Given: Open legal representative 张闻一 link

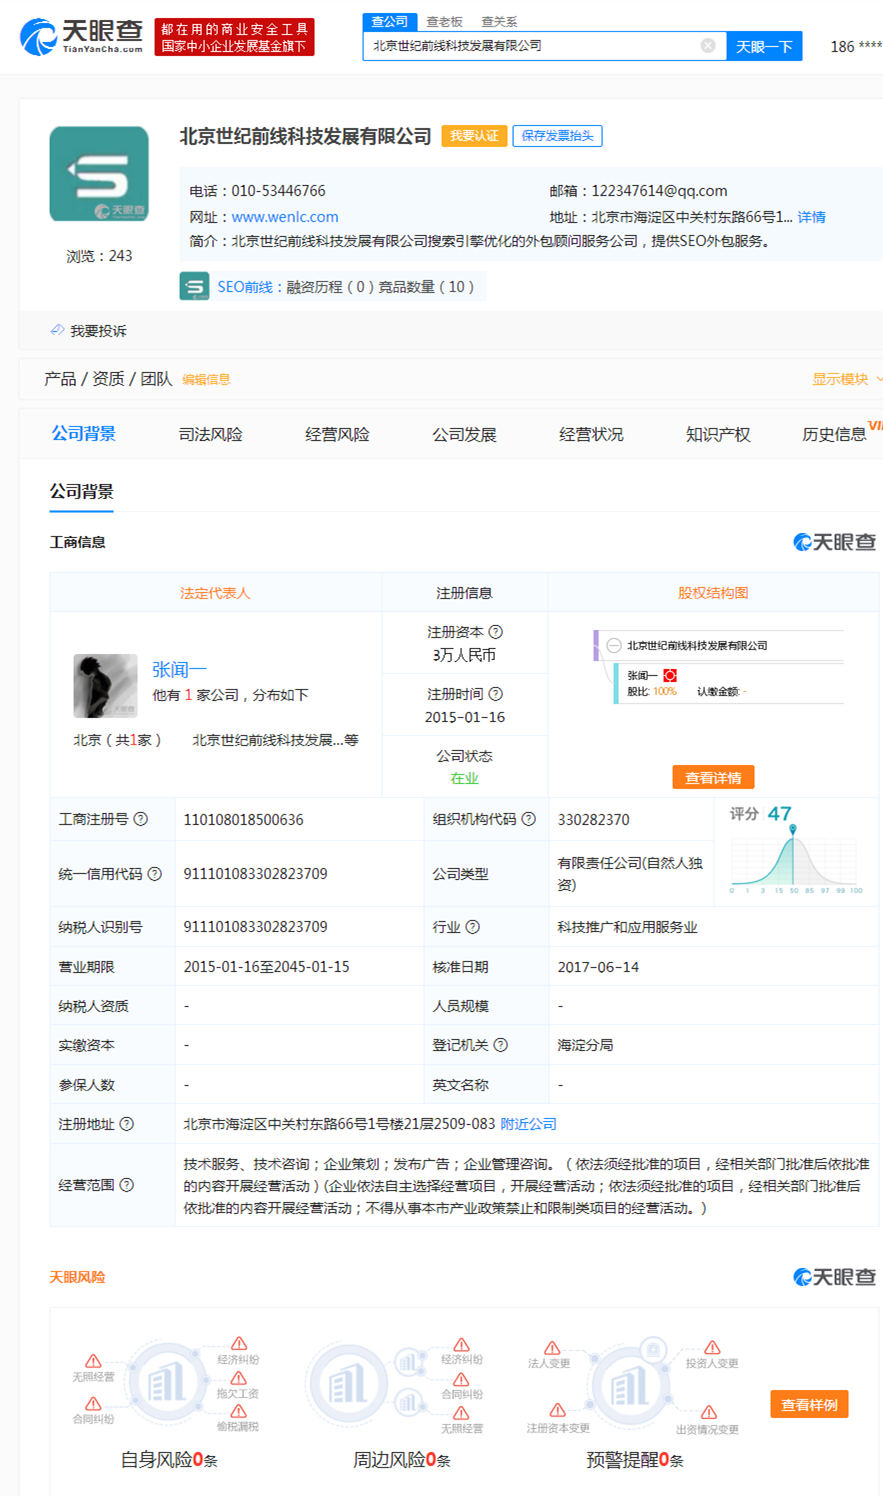Looking at the screenshot, I should pyautogui.click(x=179, y=669).
